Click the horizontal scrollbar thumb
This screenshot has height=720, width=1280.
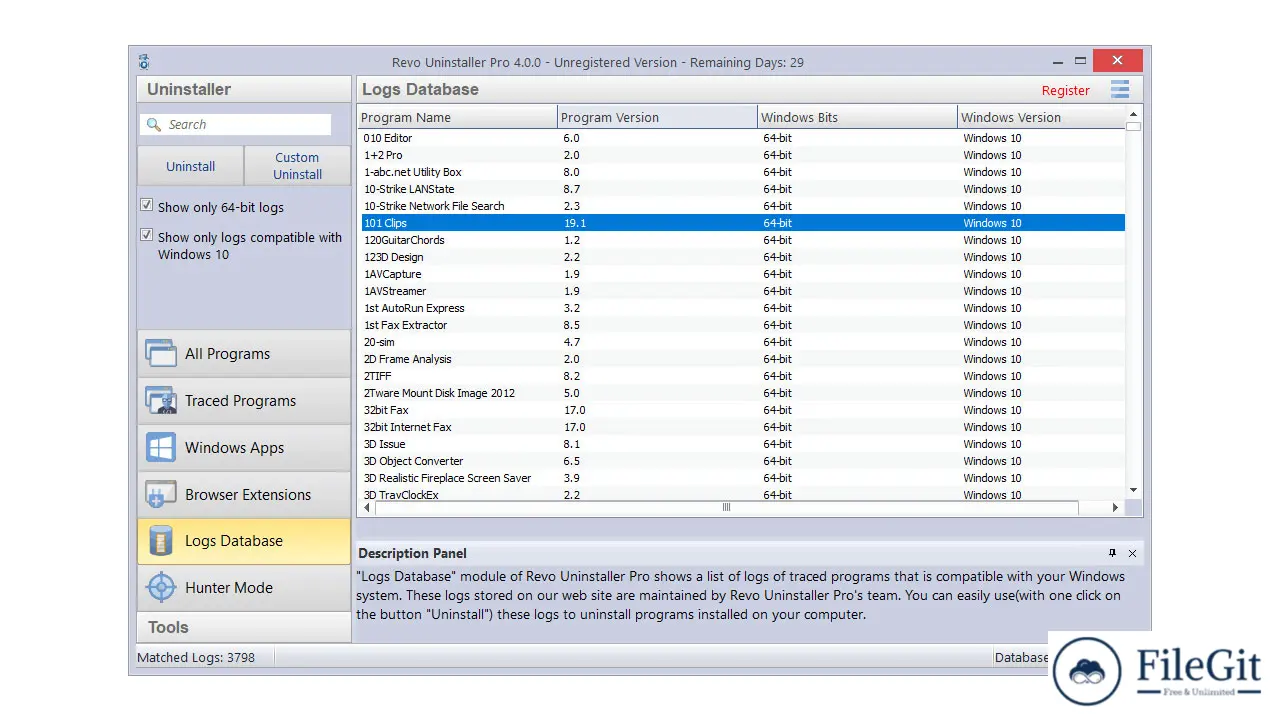[727, 508]
